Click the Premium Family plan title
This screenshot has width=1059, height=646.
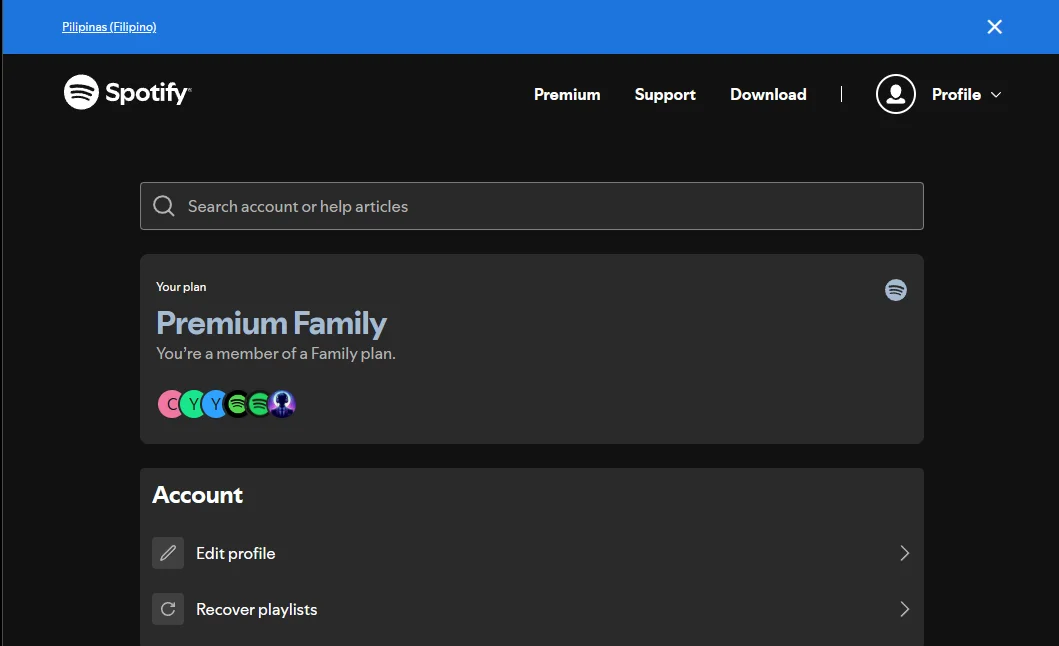272,323
